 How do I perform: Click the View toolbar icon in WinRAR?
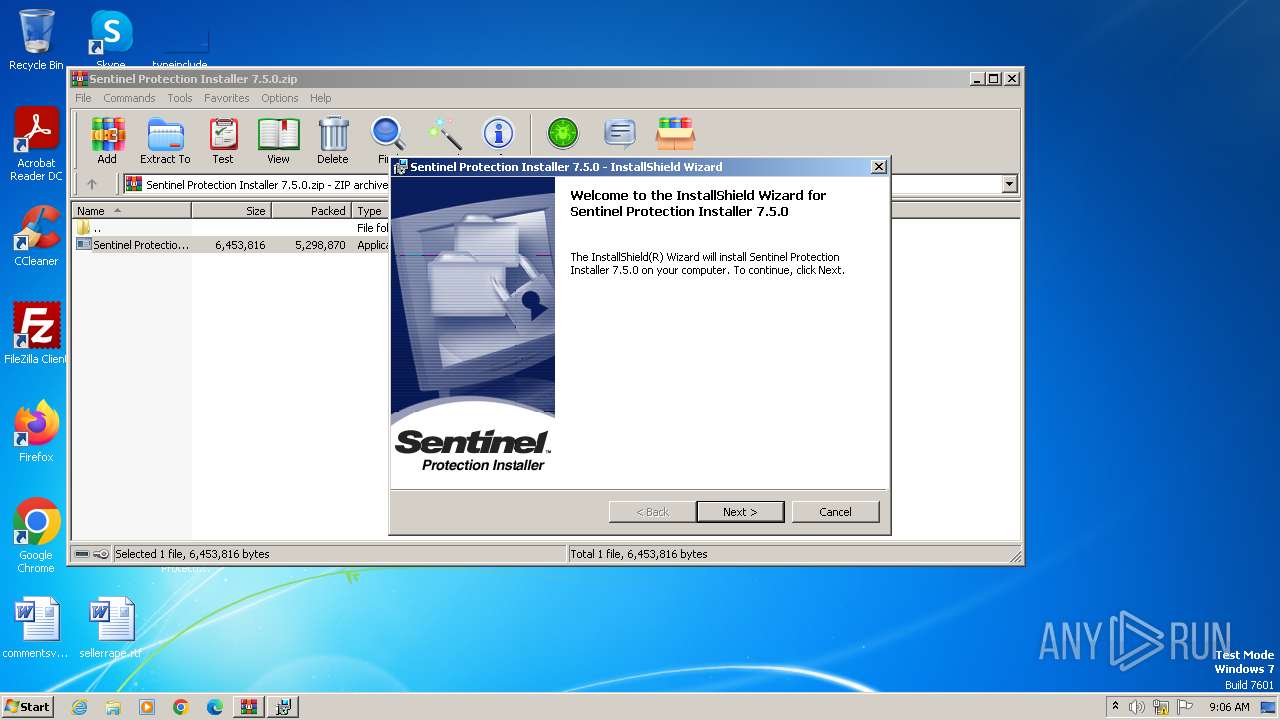pos(278,140)
